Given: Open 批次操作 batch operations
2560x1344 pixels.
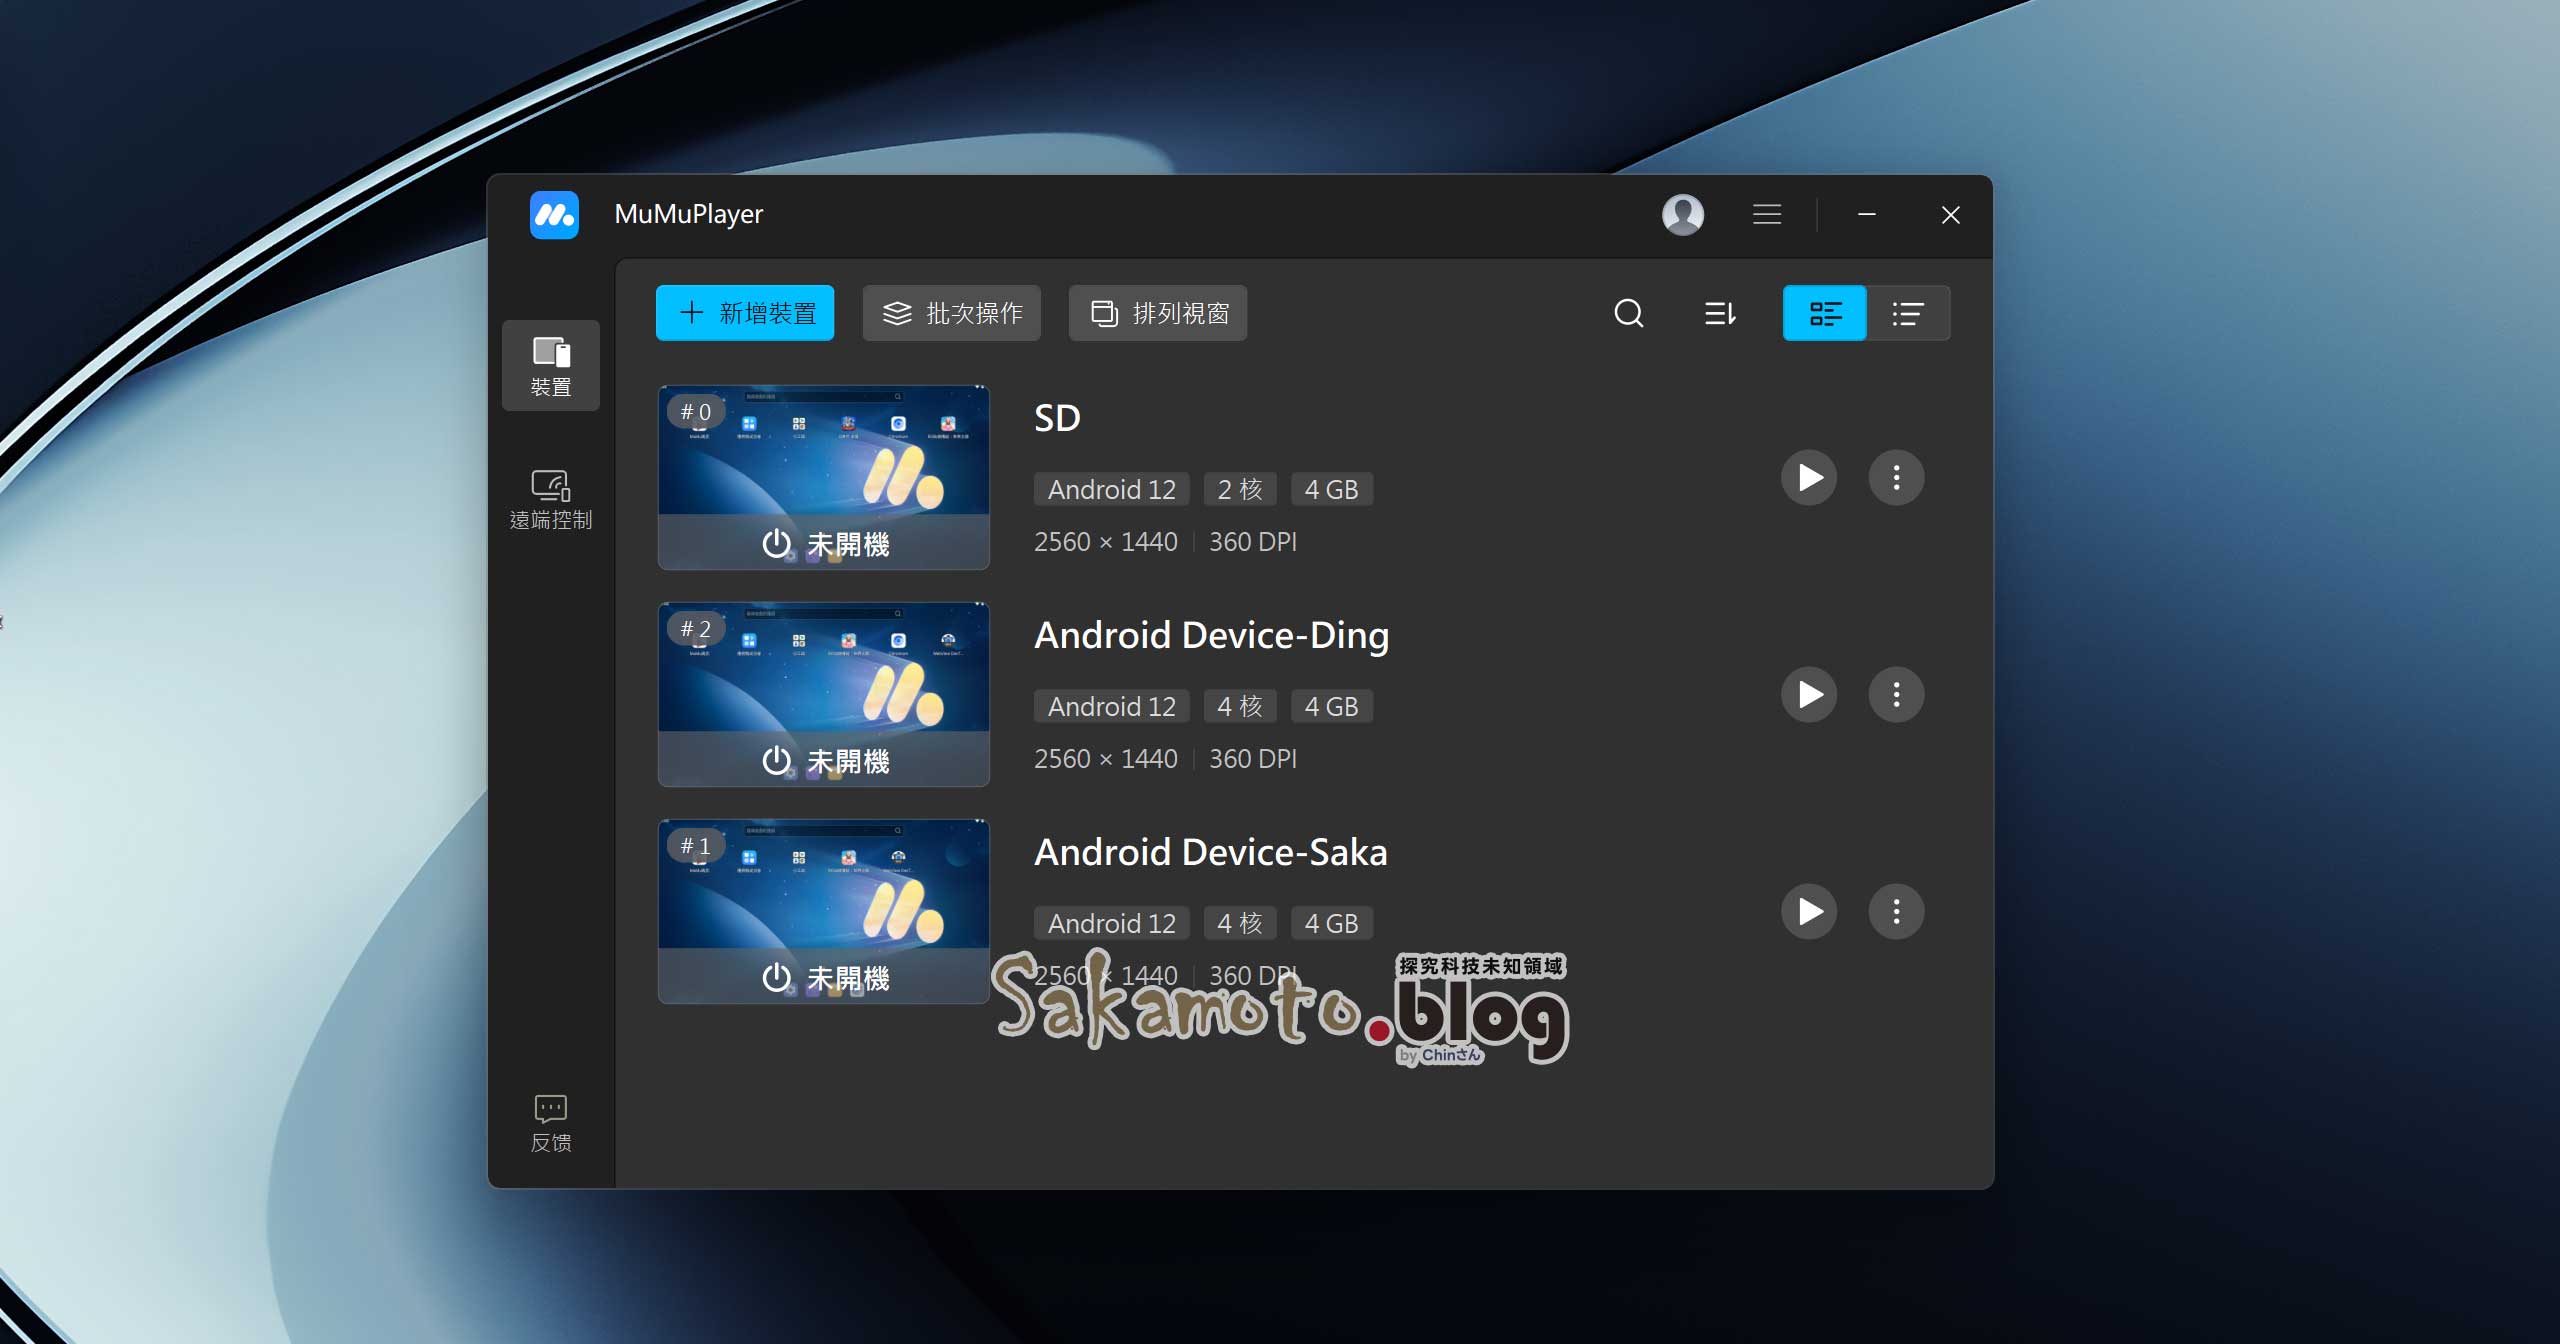Looking at the screenshot, I should pos(952,313).
